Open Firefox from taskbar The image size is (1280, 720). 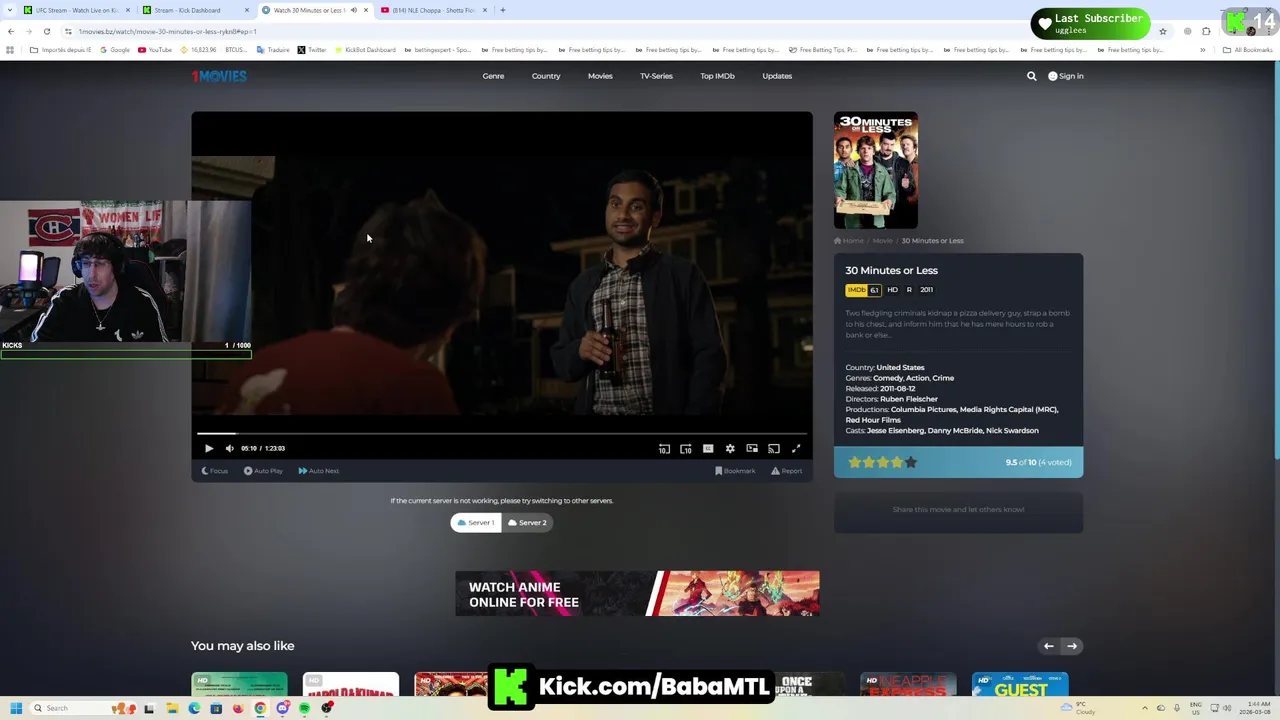(238, 708)
